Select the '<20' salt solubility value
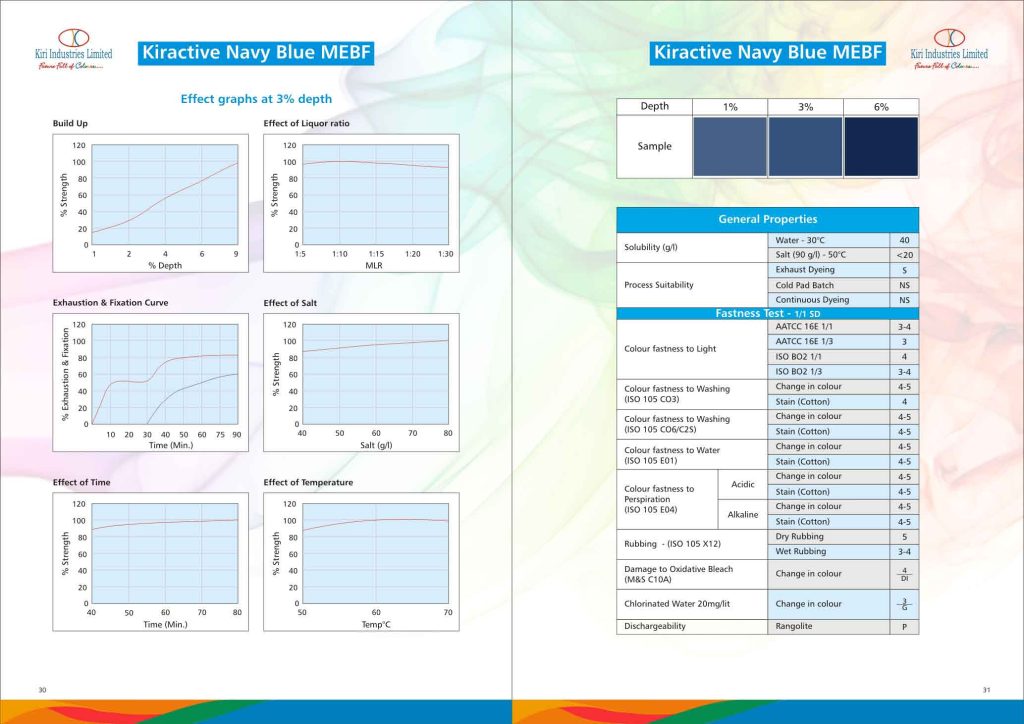 click(904, 255)
